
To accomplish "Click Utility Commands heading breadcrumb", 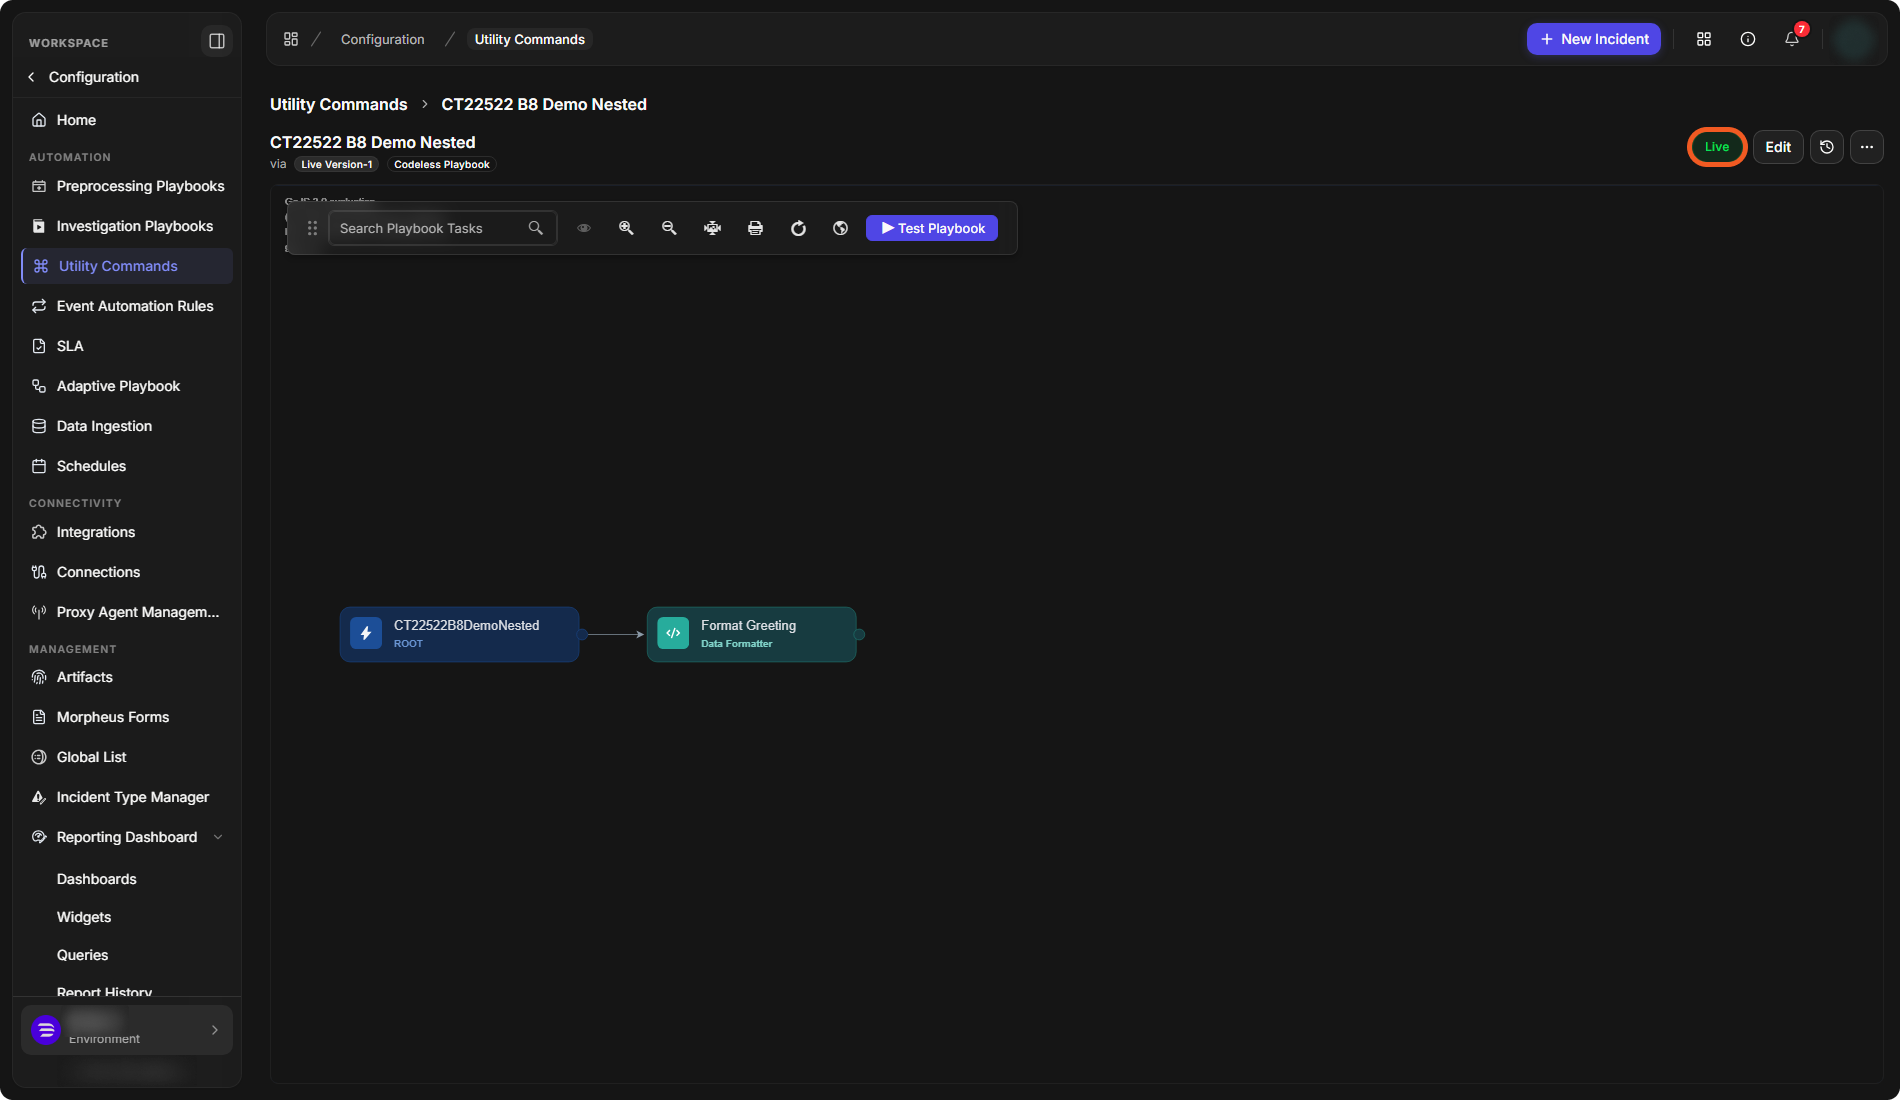I will (339, 104).
